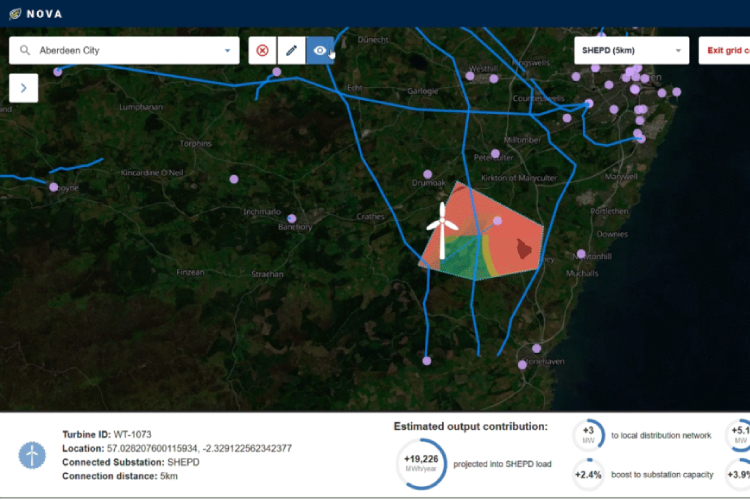Toggle the eye visibility button

pos(320,51)
